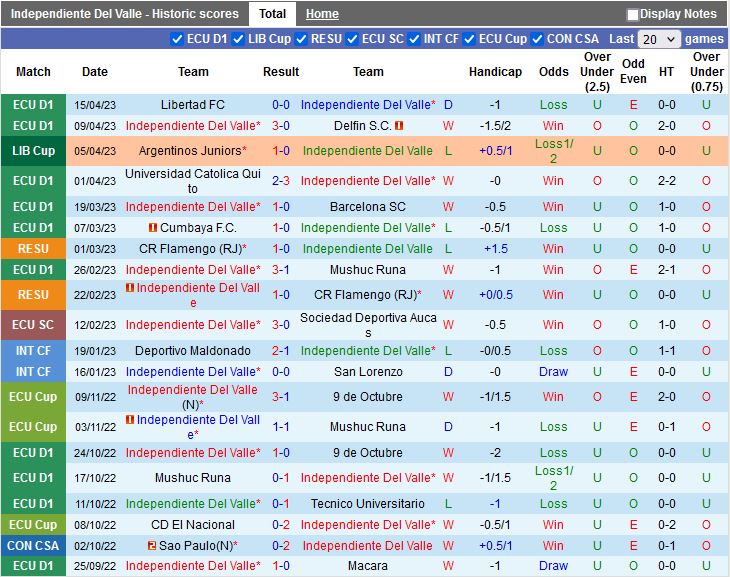The image size is (730, 577).
Task: Click the Date column header
Action: click(x=95, y=72)
